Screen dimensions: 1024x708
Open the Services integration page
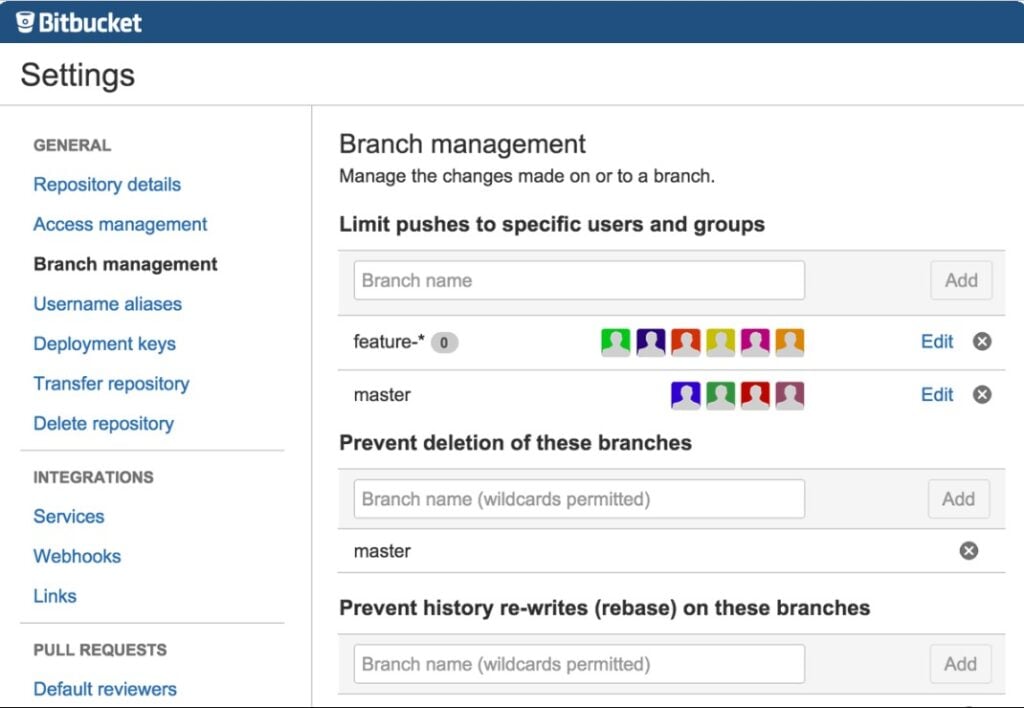click(x=69, y=517)
